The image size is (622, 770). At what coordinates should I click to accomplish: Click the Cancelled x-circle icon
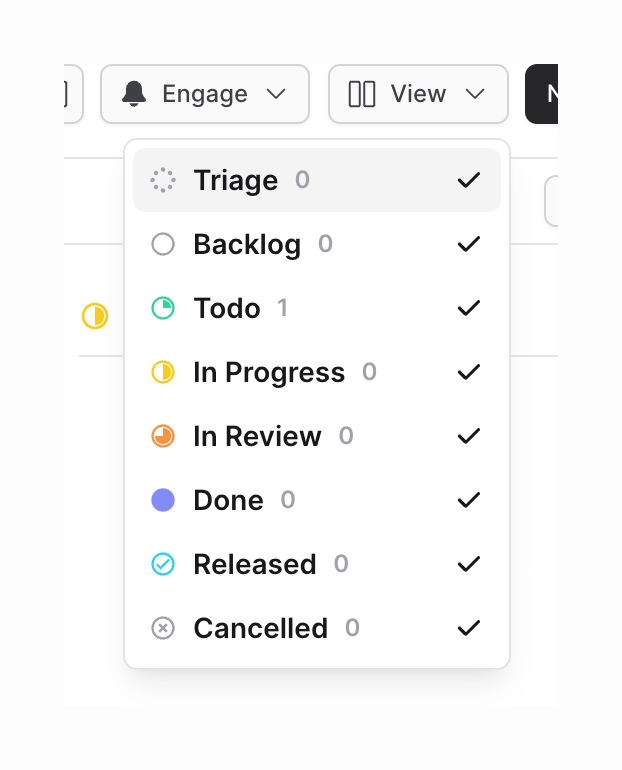pos(162,628)
